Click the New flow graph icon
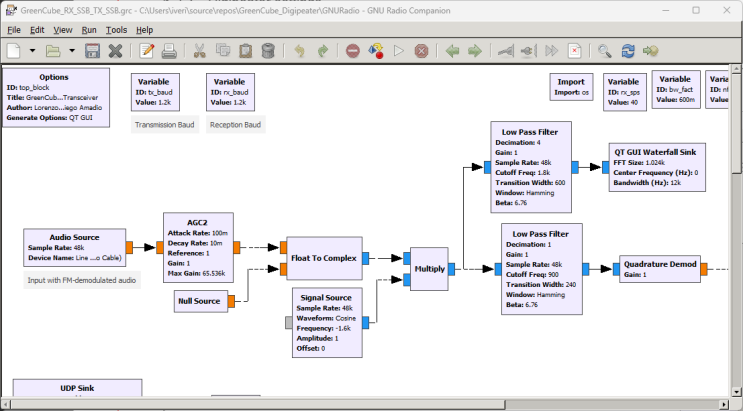 tap(14, 51)
